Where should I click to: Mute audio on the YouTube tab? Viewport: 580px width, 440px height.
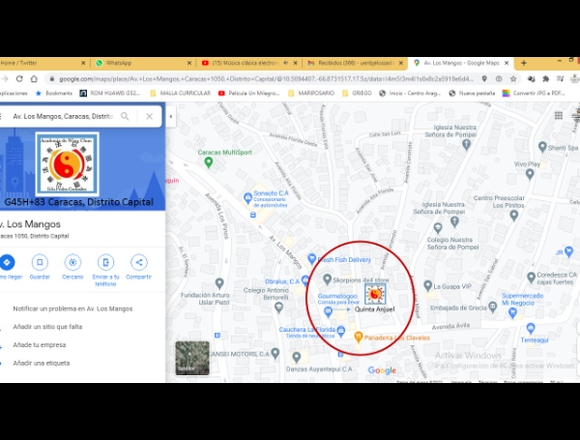pos(286,63)
